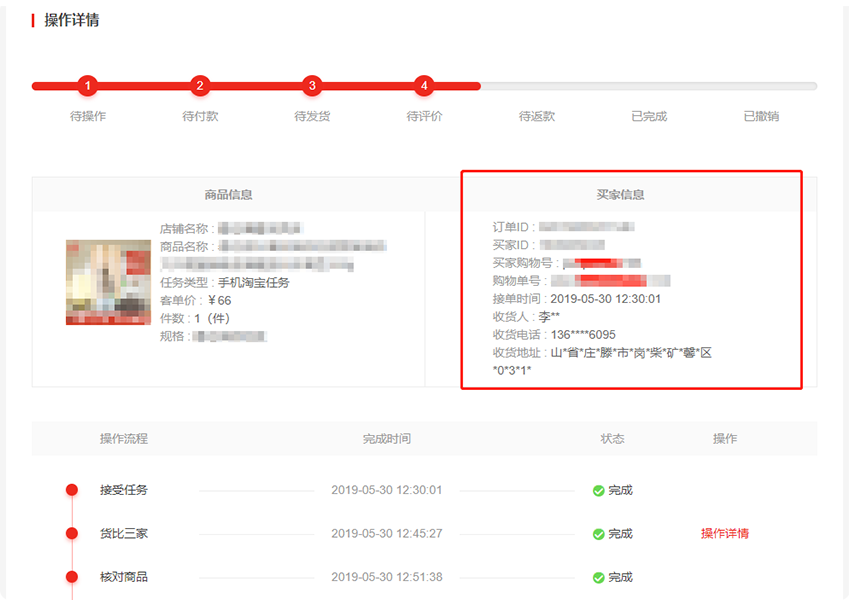Click green checkmark beside 核对商品 status
This screenshot has width=850, height=600.
[x=598, y=578]
